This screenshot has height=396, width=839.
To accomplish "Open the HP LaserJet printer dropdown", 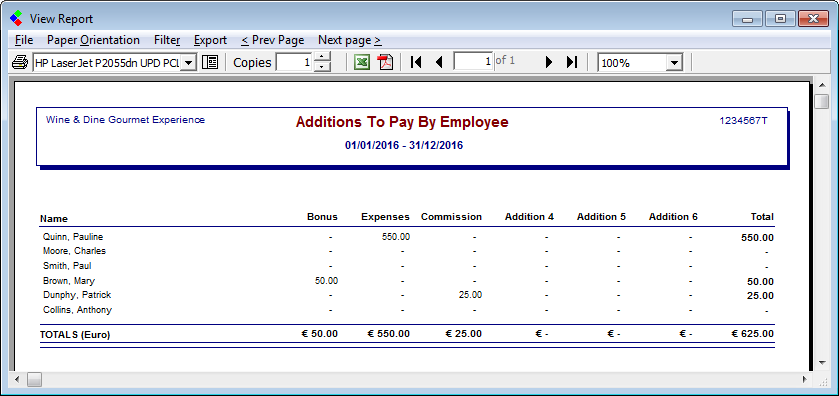I will click(x=188, y=63).
